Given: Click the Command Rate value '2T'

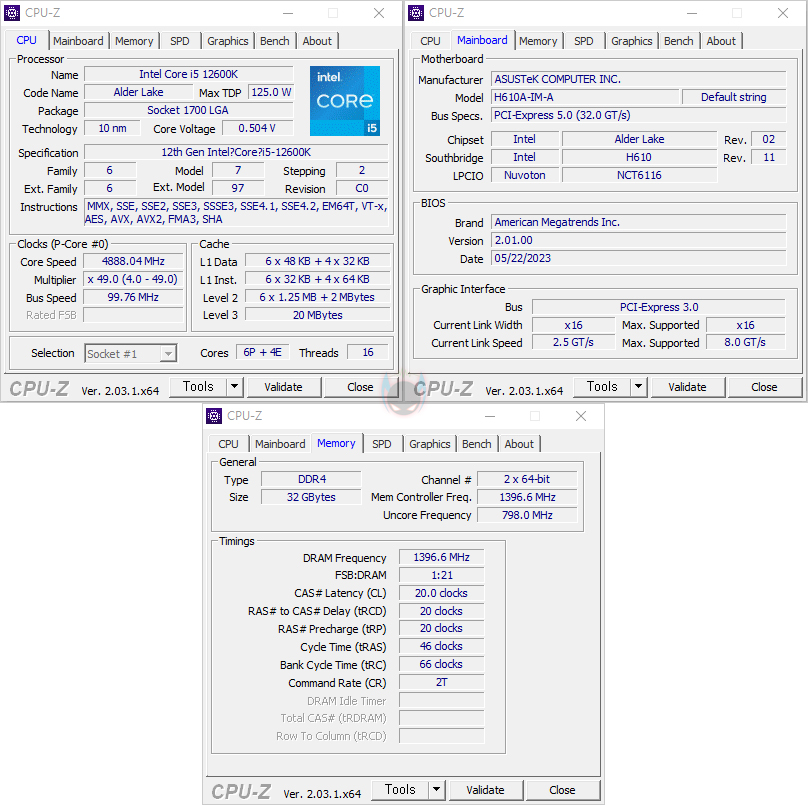Looking at the screenshot, I should pos(442,682).
